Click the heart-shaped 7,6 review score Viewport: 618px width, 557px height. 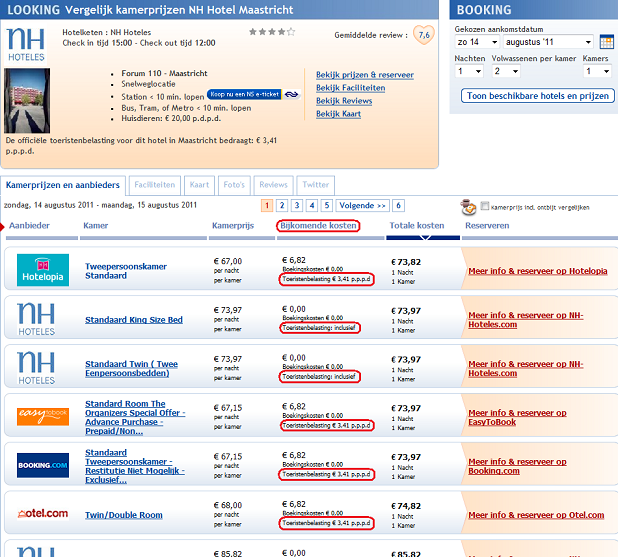424,35
